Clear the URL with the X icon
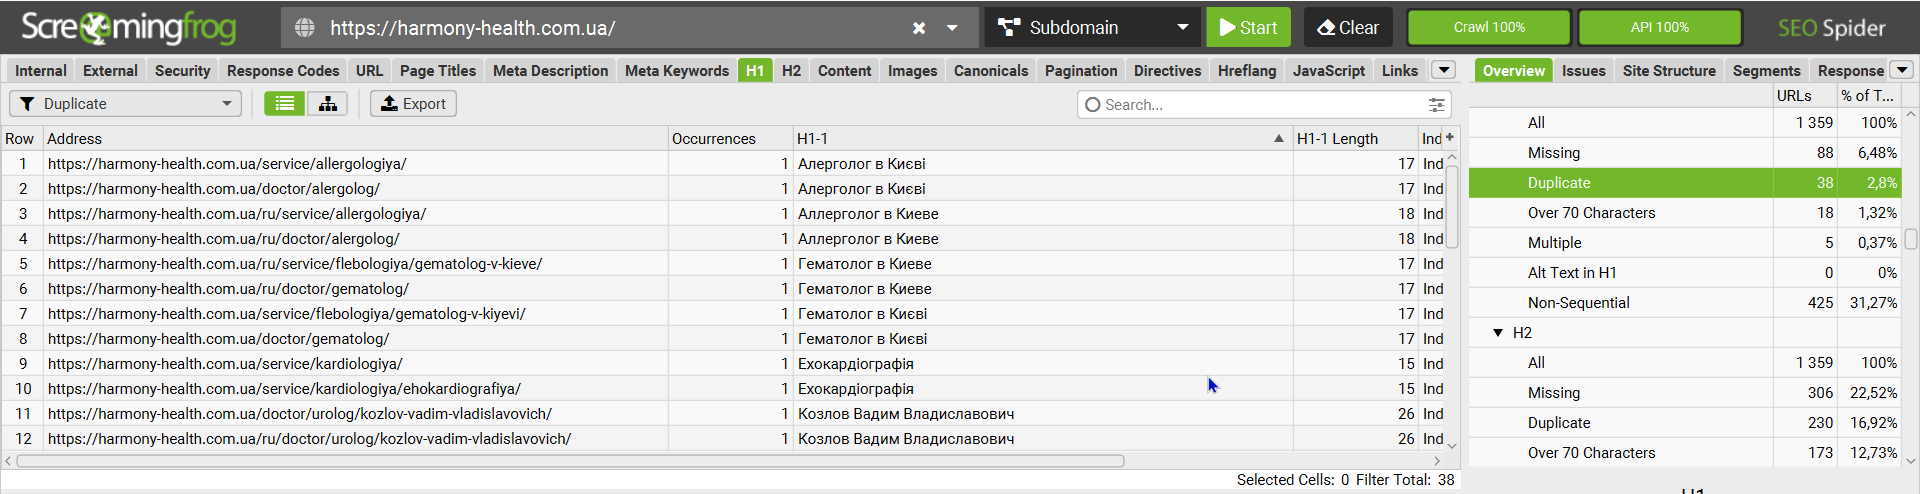 pyautogui.click(x=918, y=28)
